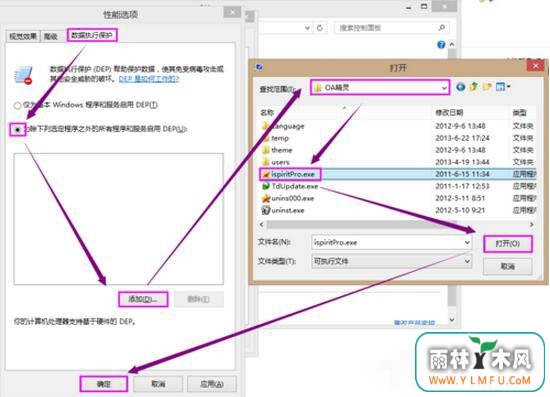Select the Windows programs only DEP radio button
Viewport: 550px width, 397px height.
click(17, 105)
